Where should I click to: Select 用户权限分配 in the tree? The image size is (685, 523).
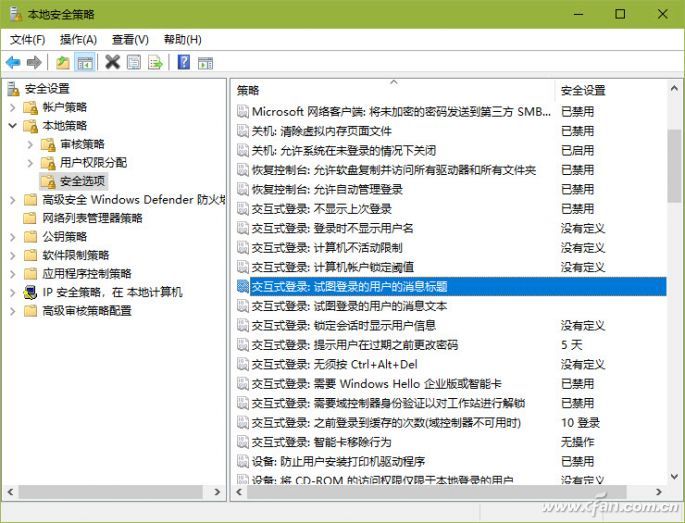(93, 163)
